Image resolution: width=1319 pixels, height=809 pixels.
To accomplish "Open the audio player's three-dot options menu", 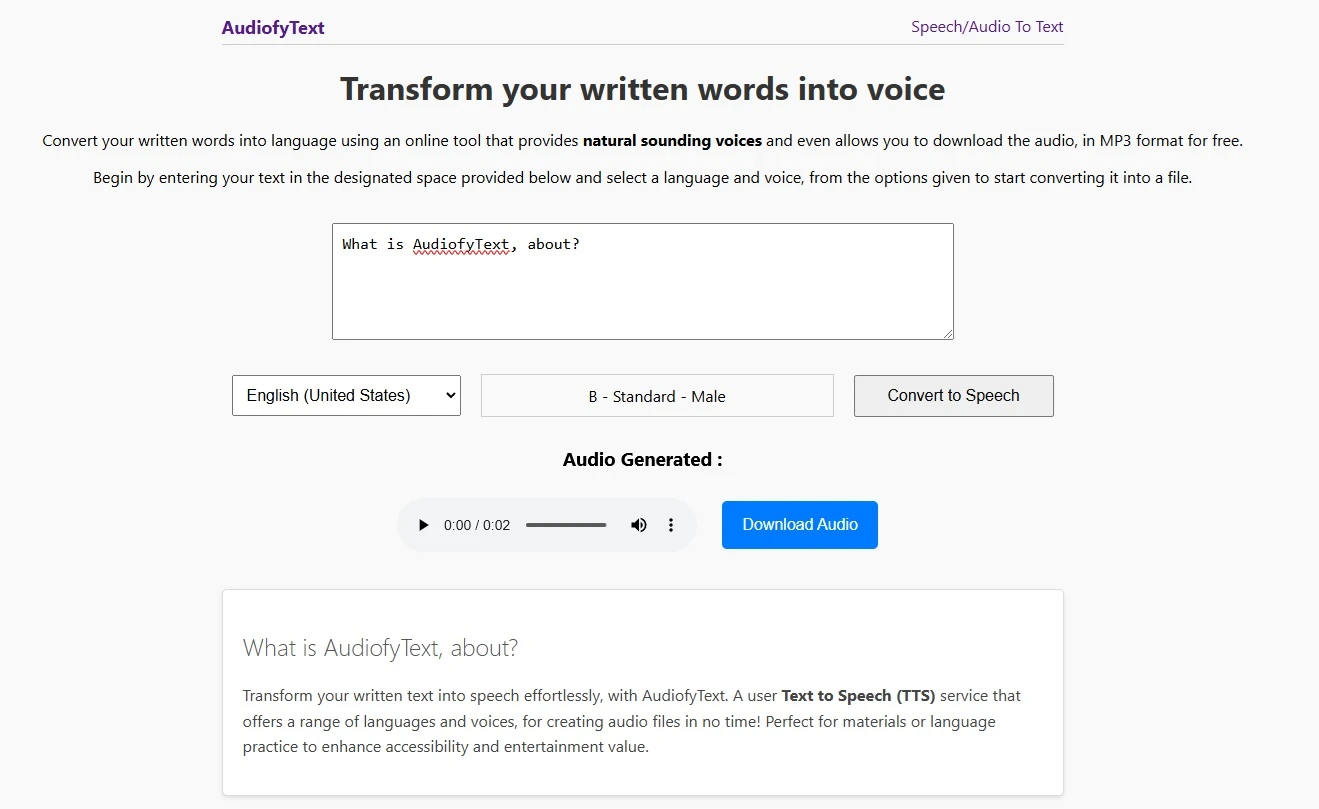I will coord(671,524).
